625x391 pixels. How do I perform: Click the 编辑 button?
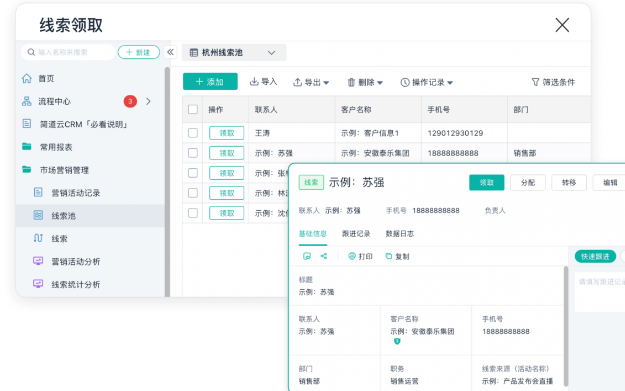609,183
